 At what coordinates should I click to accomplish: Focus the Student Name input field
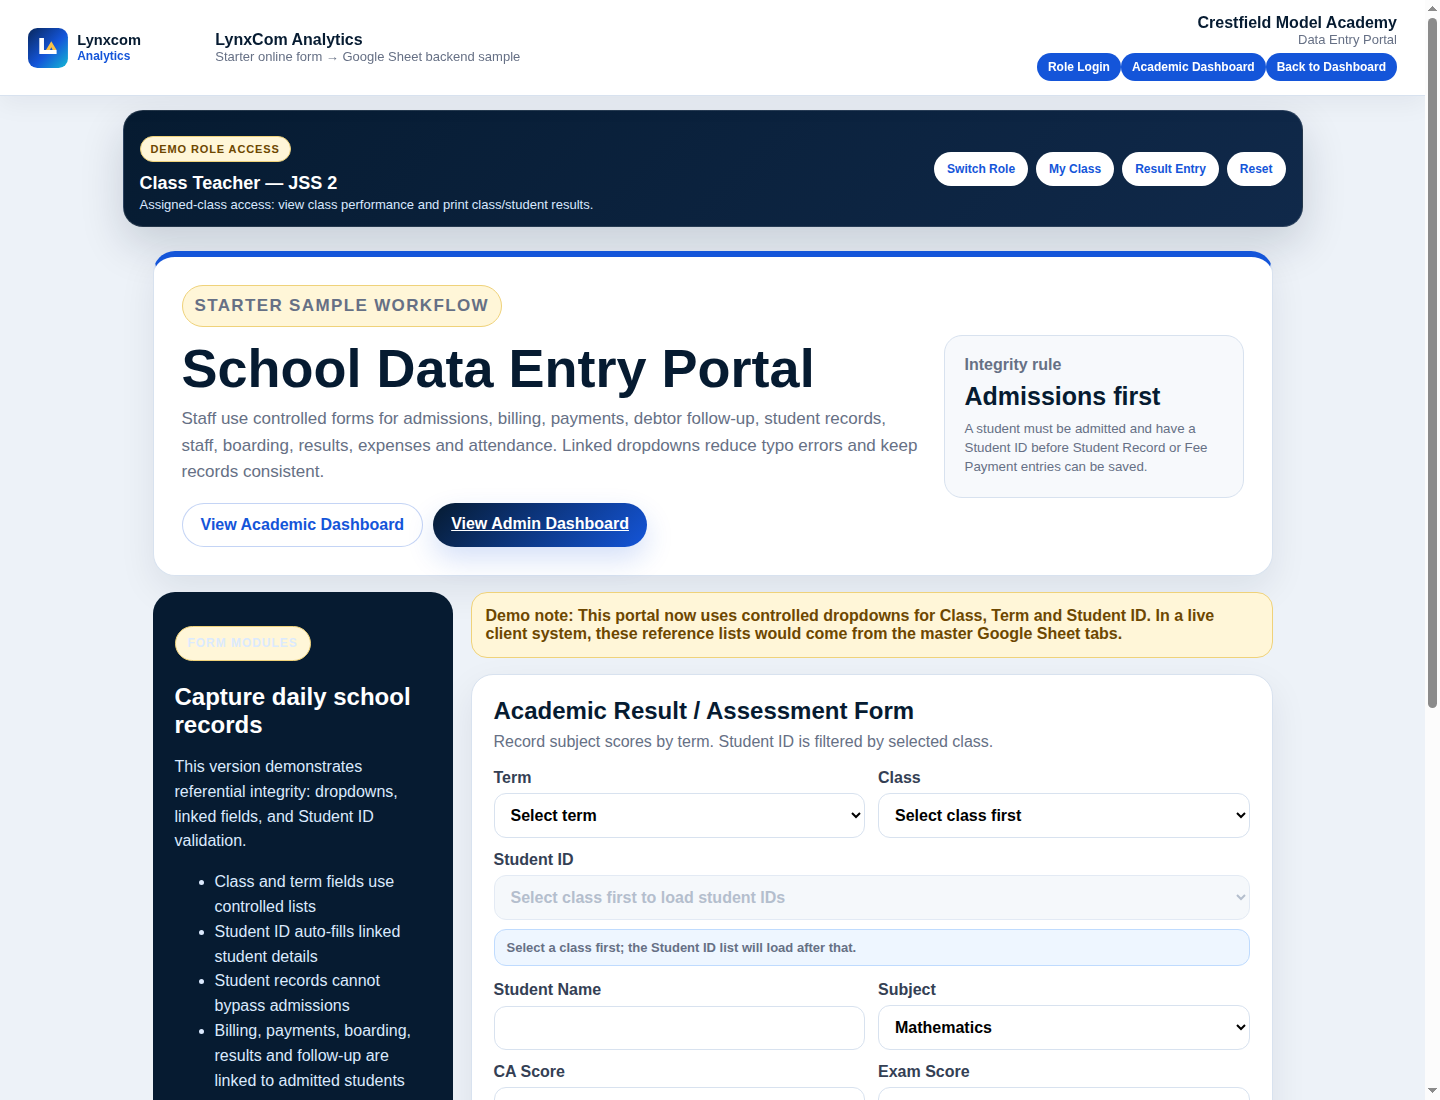click(x=679, y=1028)
